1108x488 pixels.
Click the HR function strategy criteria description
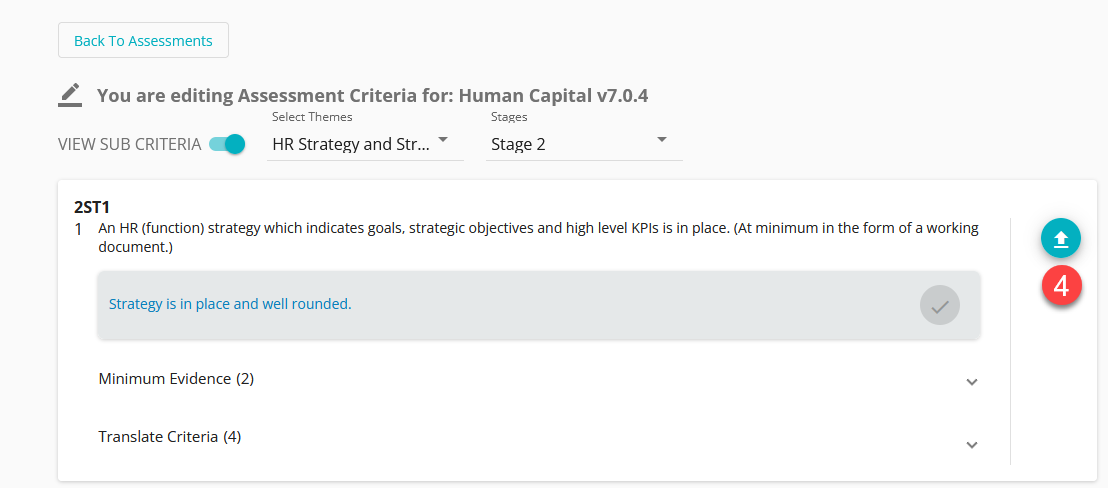(x=538, y=238)
